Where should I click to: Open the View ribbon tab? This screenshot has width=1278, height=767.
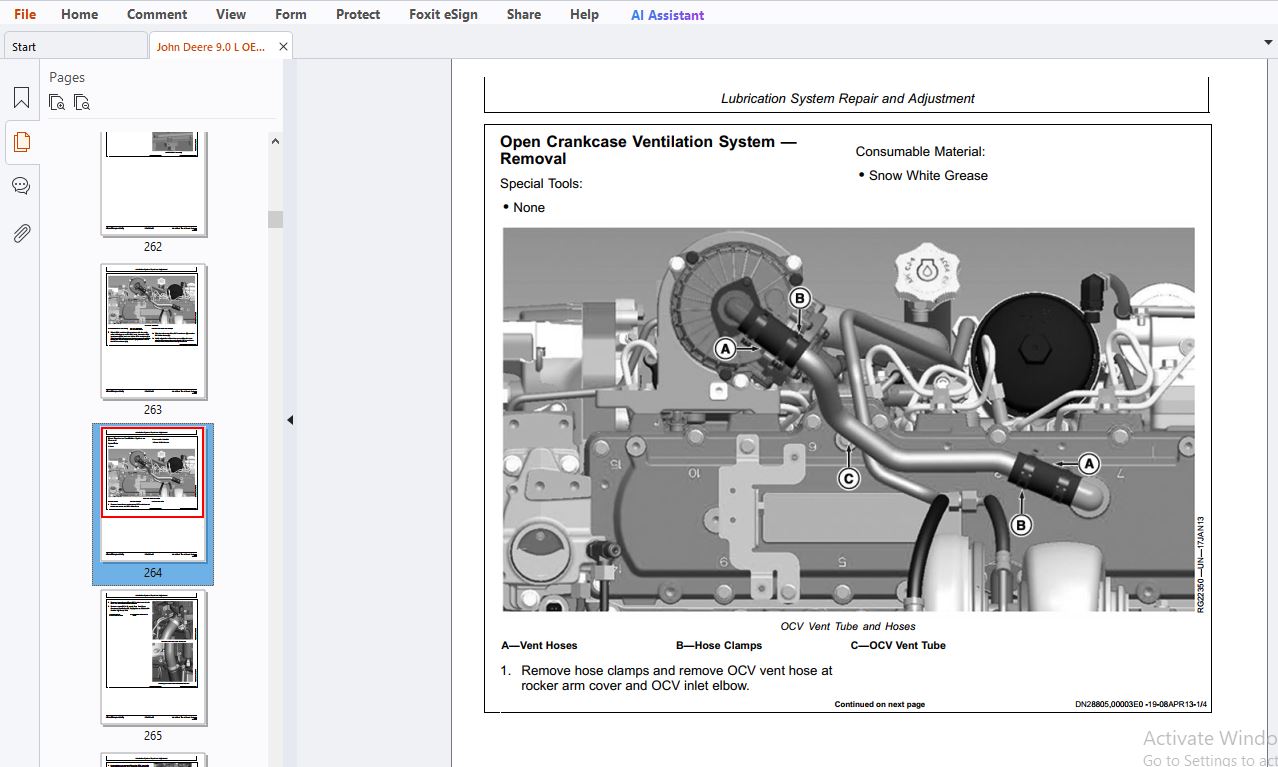[x=231, y=14]
